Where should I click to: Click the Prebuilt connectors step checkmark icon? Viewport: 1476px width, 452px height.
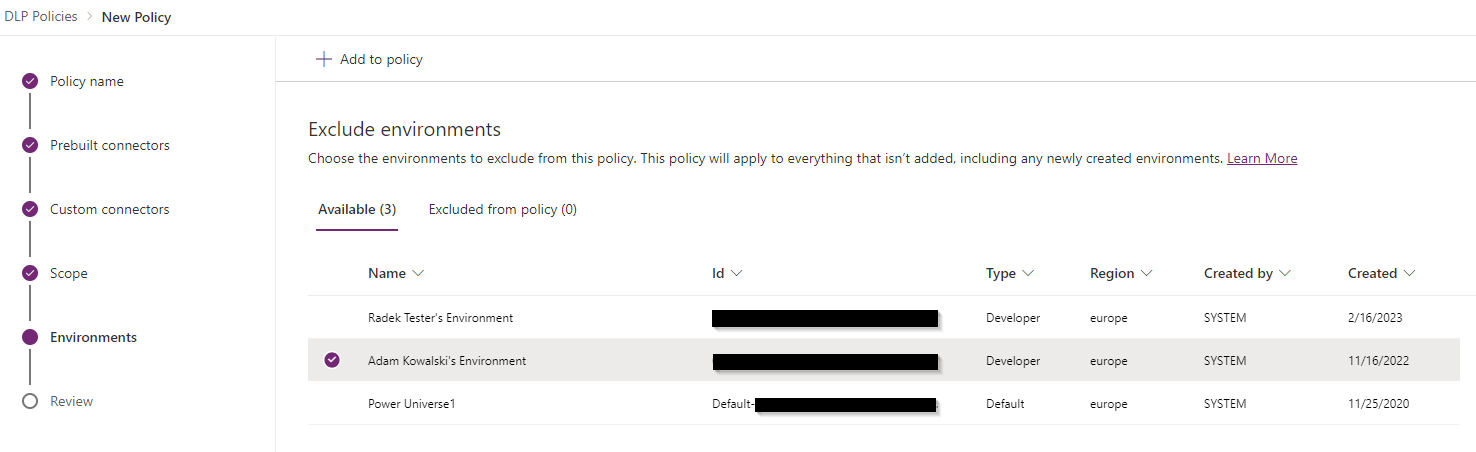click(30, 145)
